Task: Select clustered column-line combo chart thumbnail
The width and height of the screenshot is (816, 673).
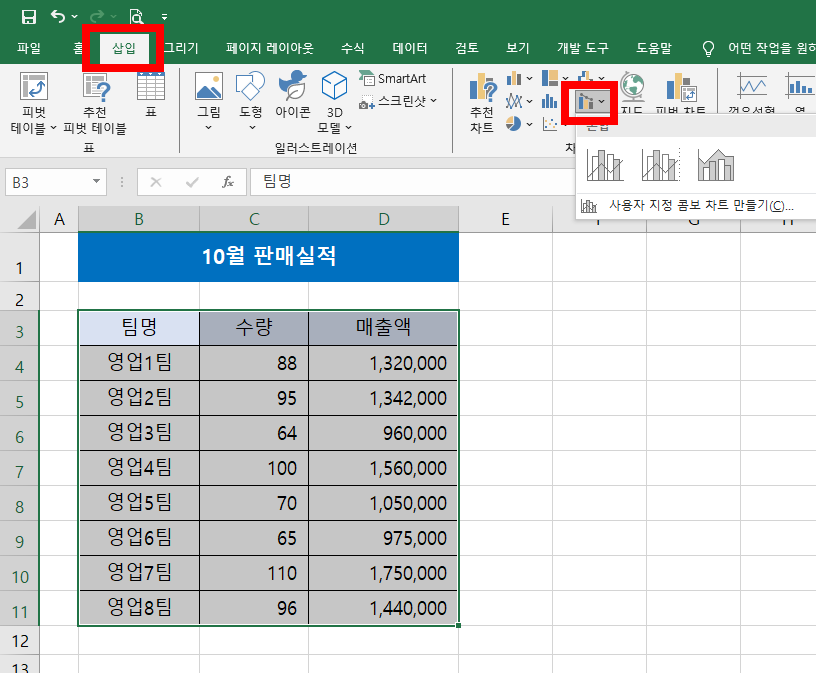Action: 605,165
